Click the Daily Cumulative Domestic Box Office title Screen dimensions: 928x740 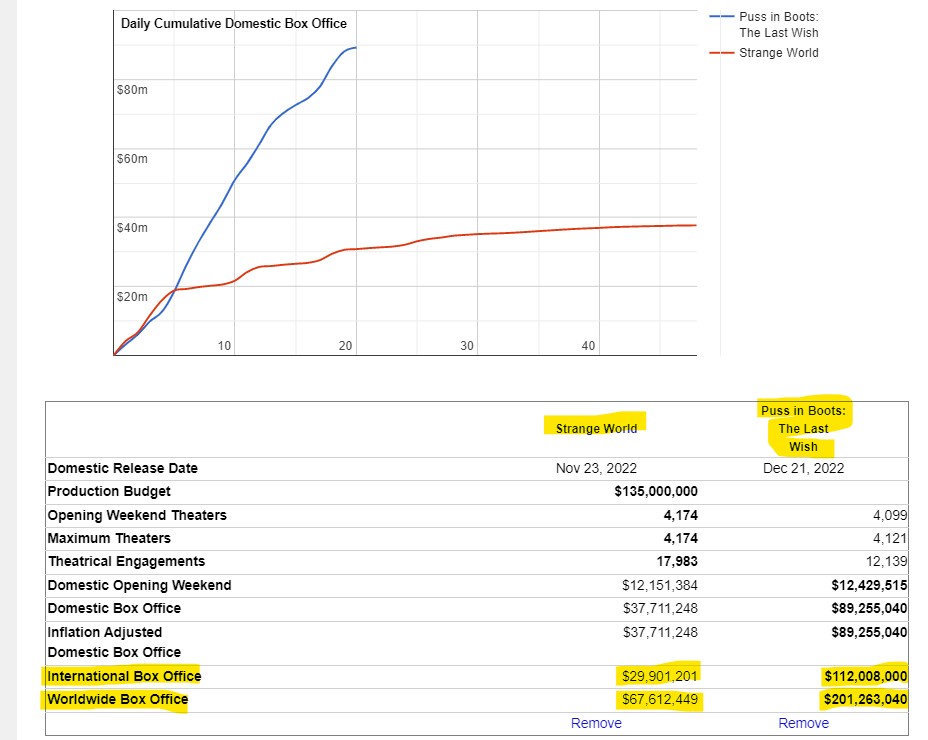[234, 23]
